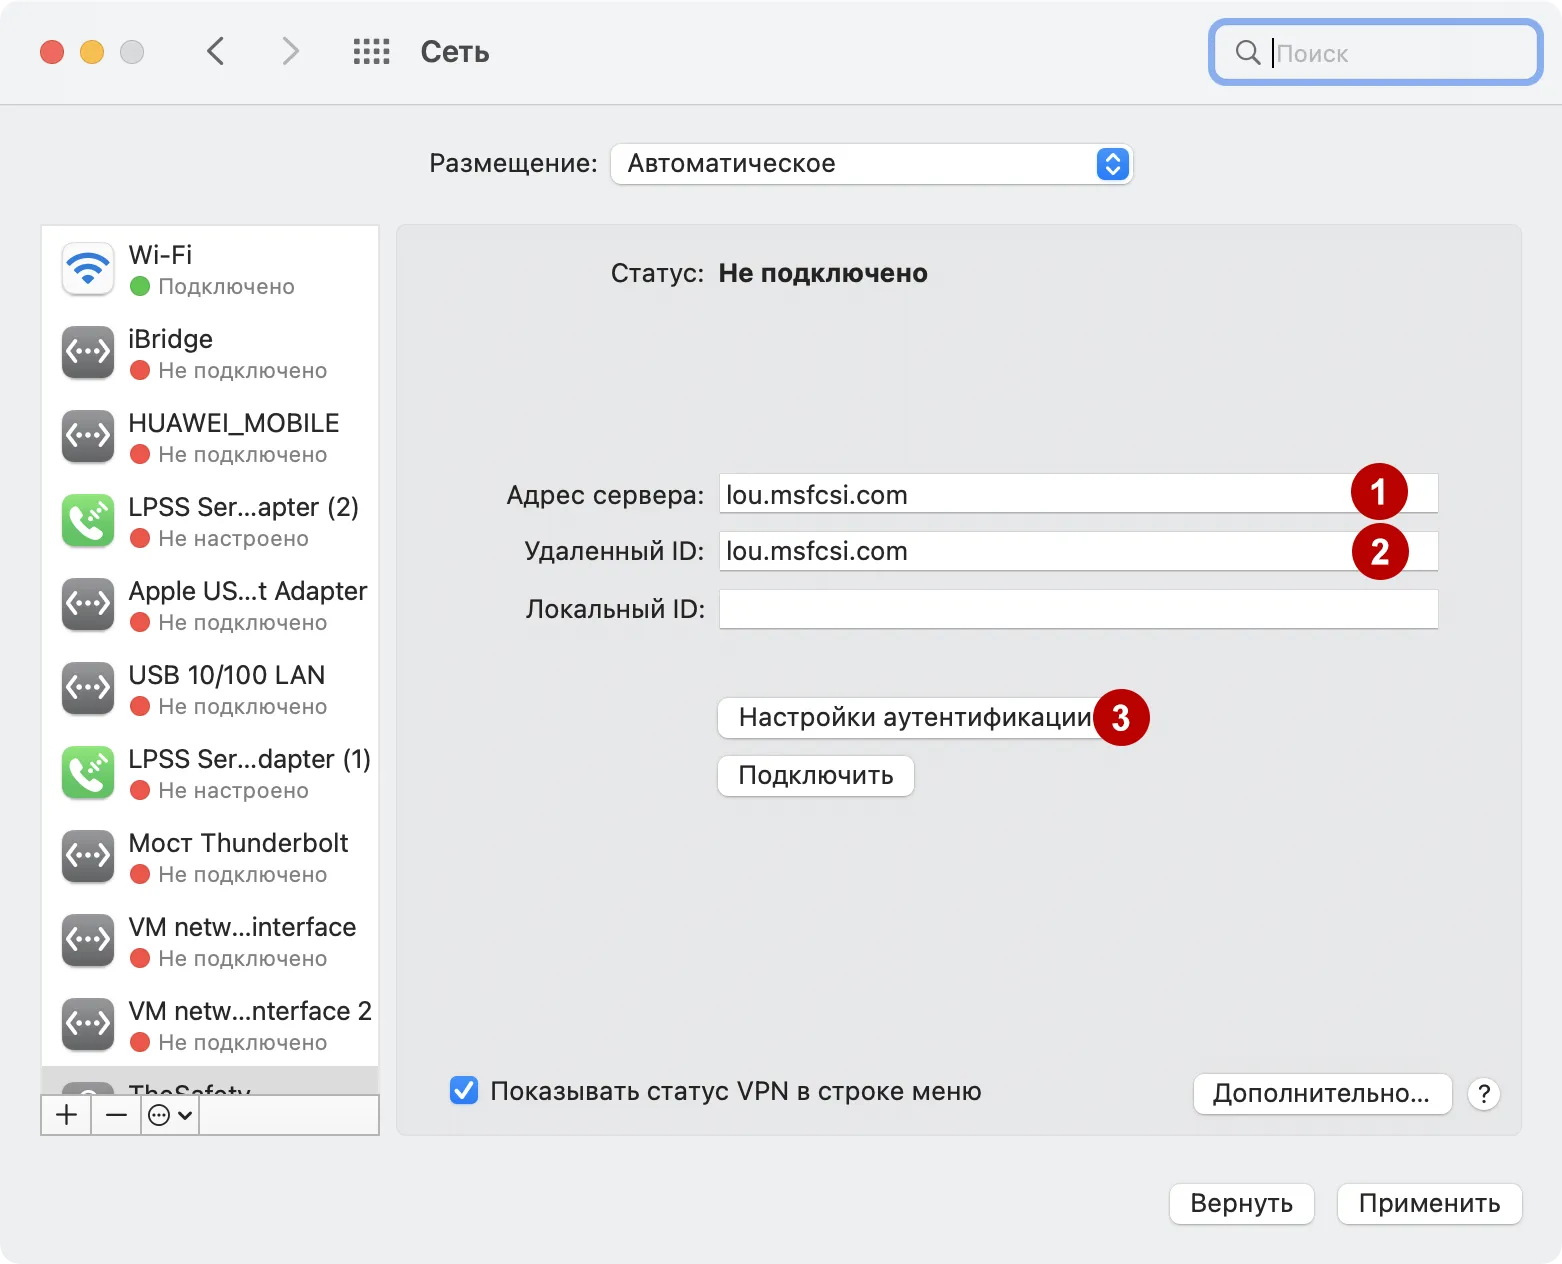Image resolution: width=1562 pixels, height=1264 pixels.
Task: Open help via the question mark
Action: point(1484,1094)
